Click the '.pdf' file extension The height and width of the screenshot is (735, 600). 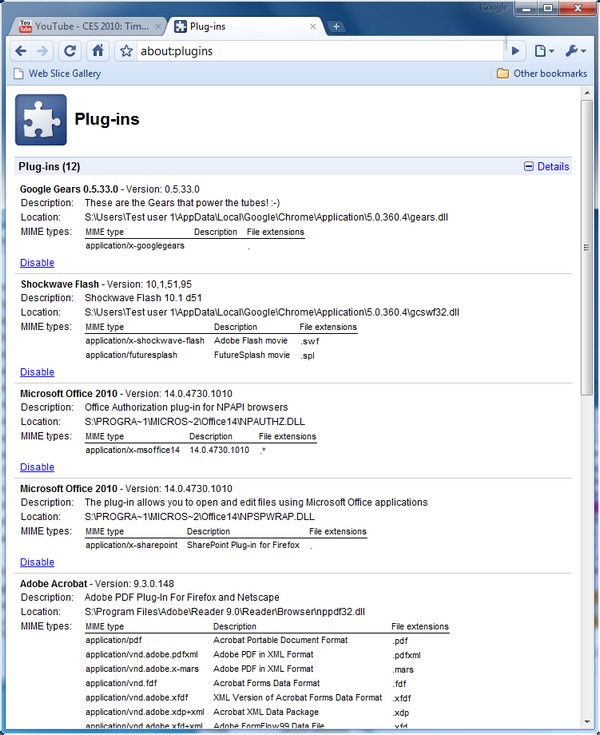tap(400, 641)
